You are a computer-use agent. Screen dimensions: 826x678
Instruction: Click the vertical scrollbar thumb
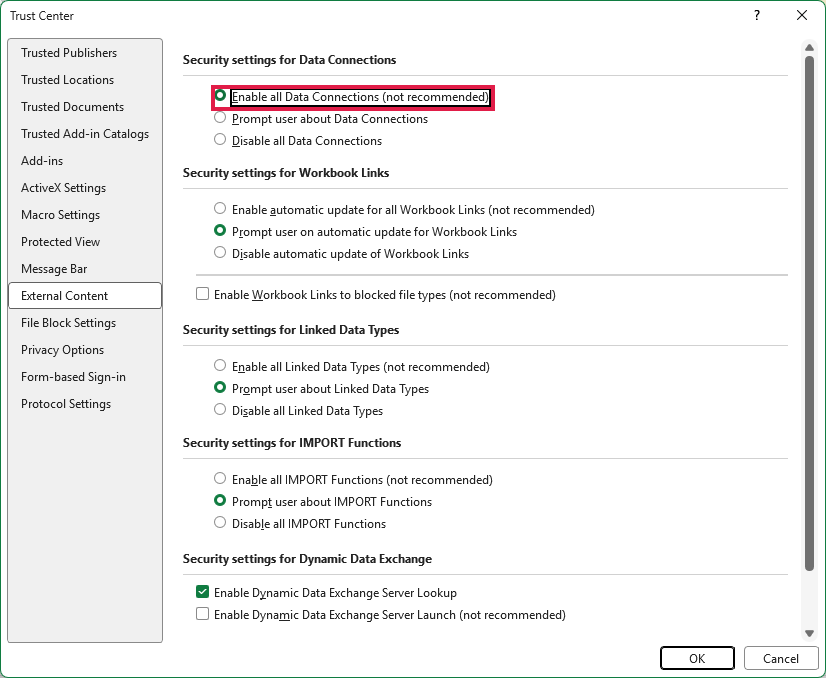pos(810,313)
